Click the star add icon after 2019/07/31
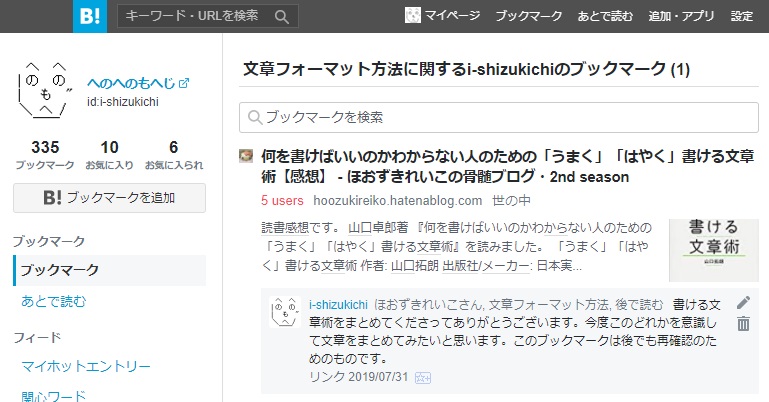The width and height of the screenshot is (769, 402). click(423, 377)
